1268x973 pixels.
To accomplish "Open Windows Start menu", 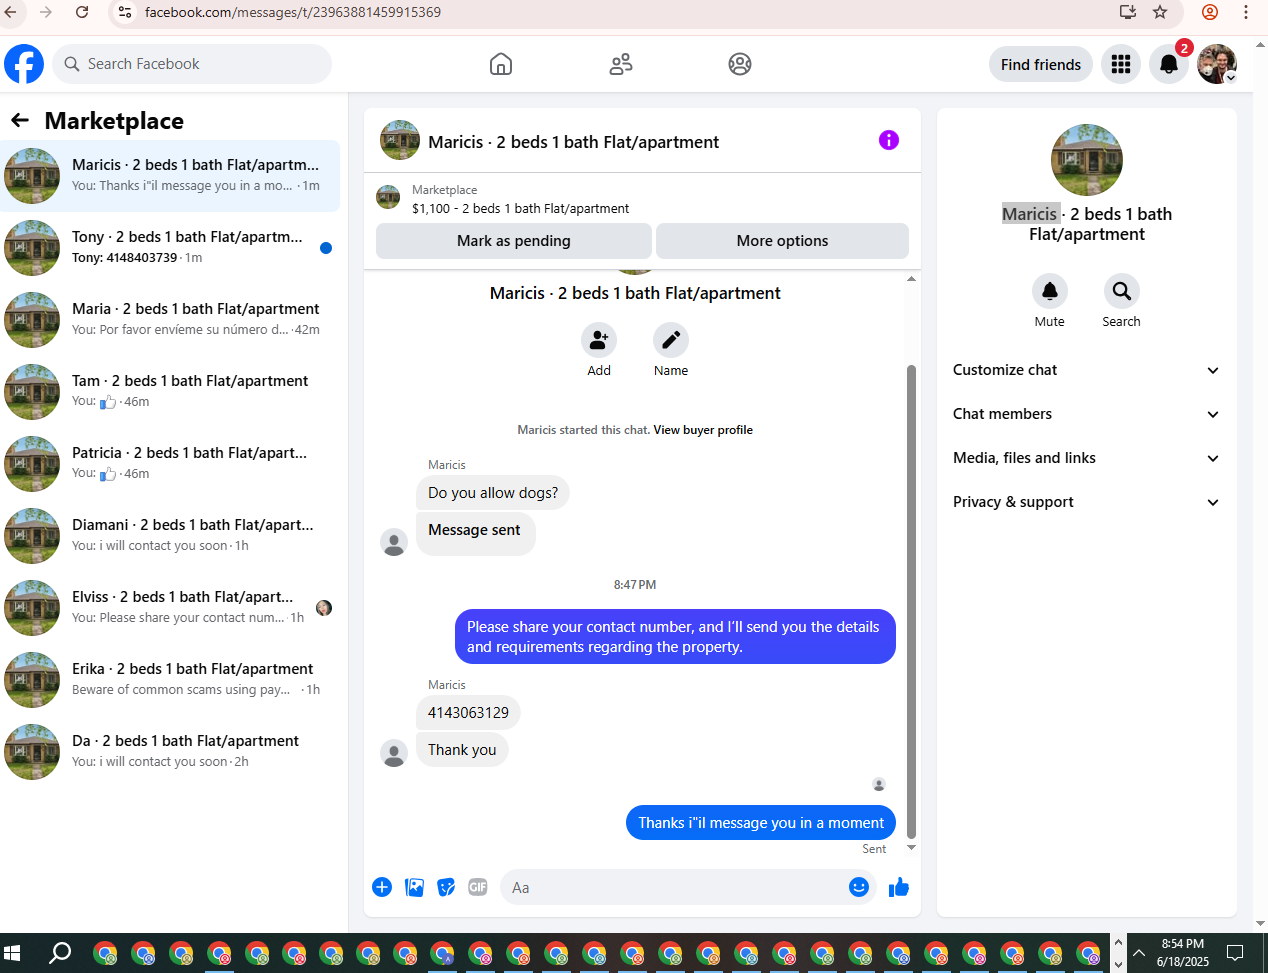I will pyautogui.click(x=13, y=953).
